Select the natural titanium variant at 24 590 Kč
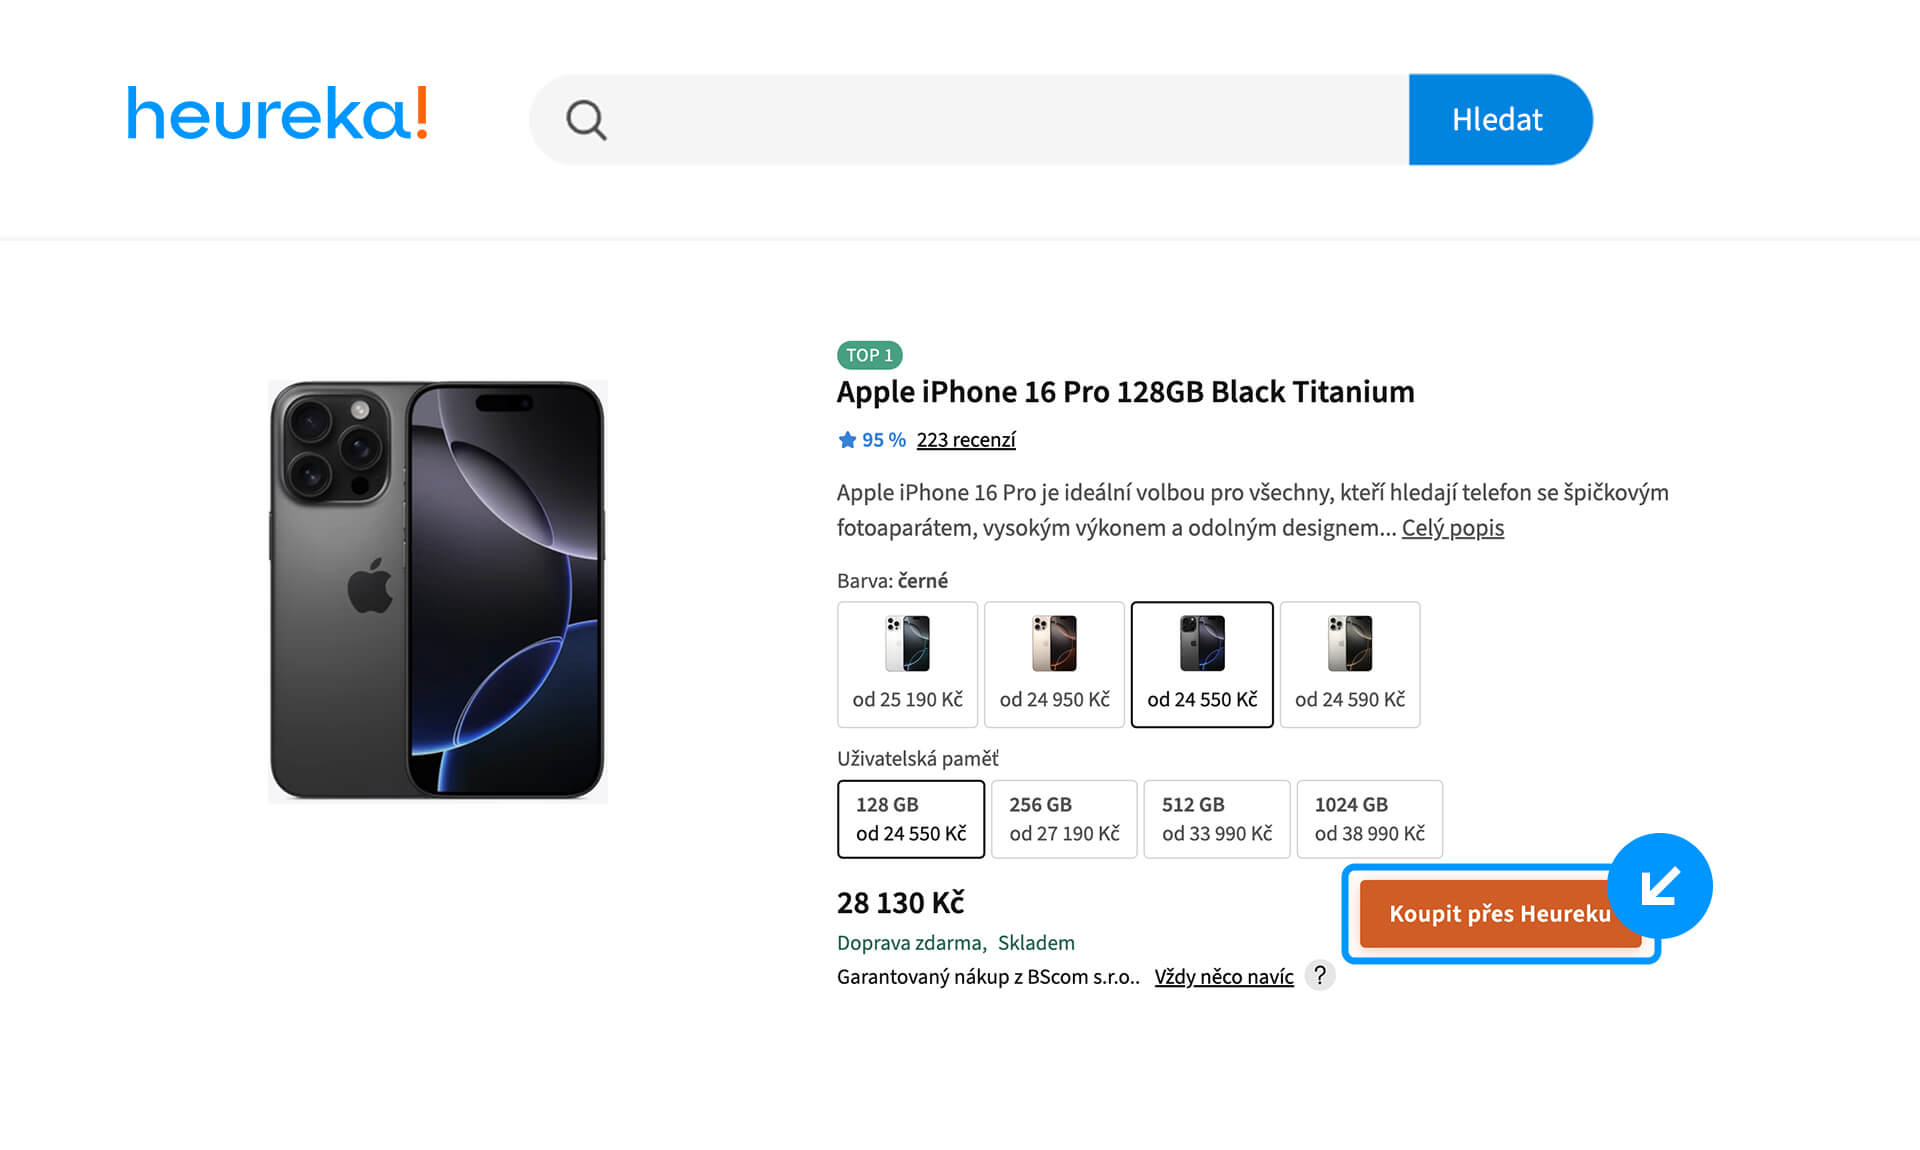The height and width of the screenshot is (1150, 1920). tap(1350, 664)
